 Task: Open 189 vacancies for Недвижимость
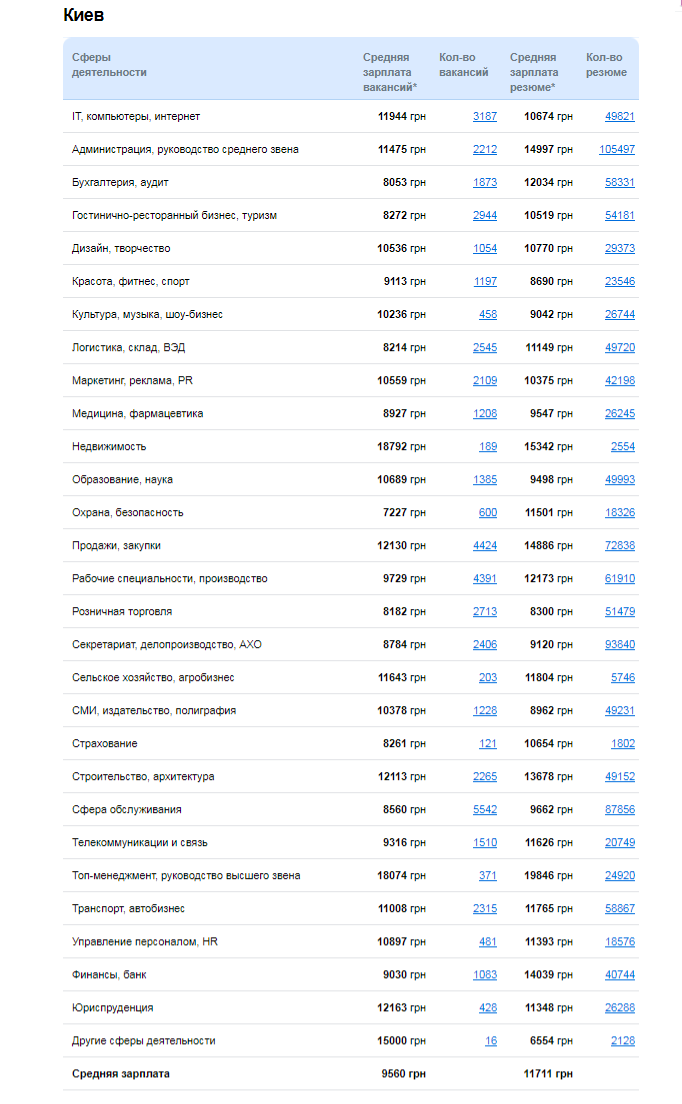(488, 446)
